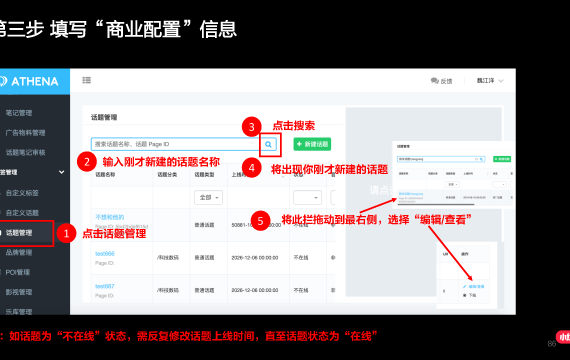Click the 不在线 status in test666 row

click(301, 258)
